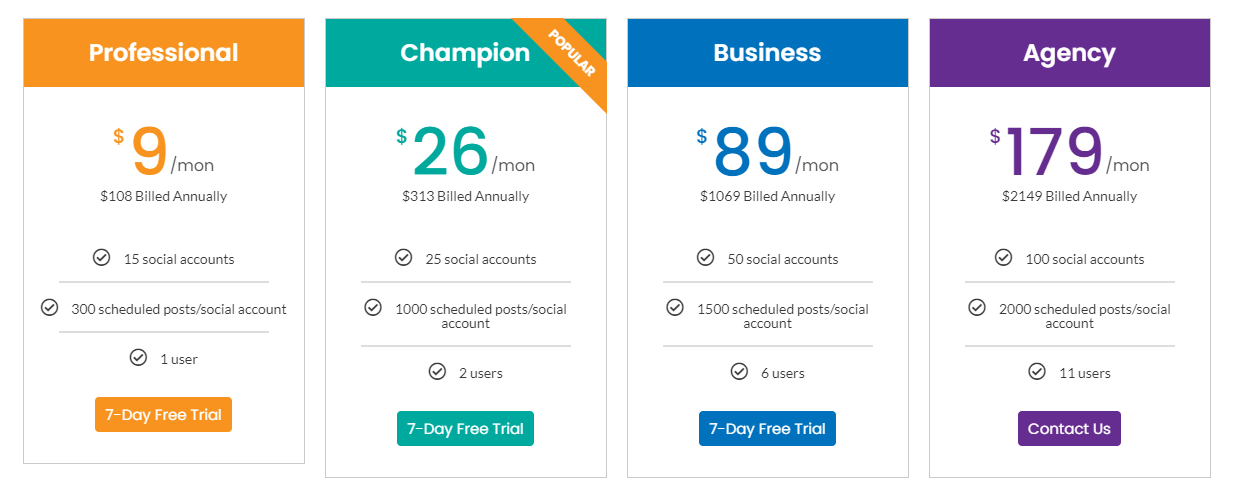1250x488 pixels.
Task: Start Professional plan 7-Day Free Trial
Action: [163, 414]
